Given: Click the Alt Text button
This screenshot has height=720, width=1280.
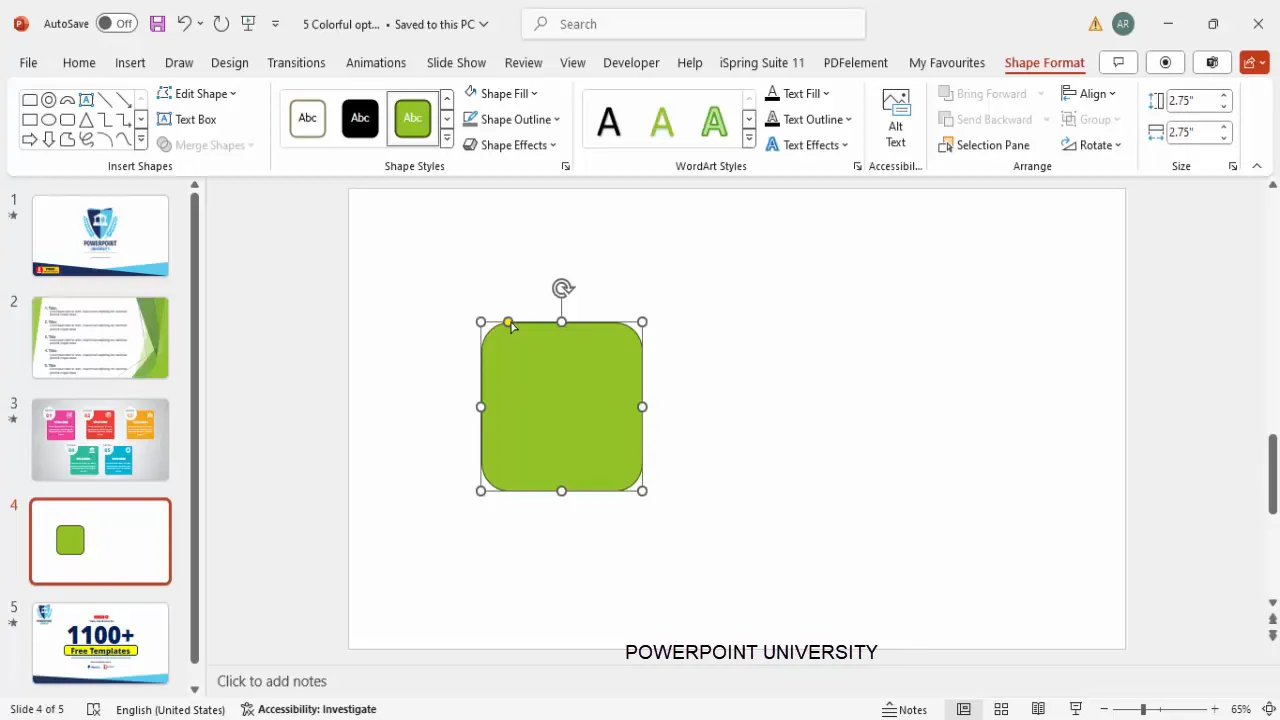Looking at the screenshot, I should 895,120.
